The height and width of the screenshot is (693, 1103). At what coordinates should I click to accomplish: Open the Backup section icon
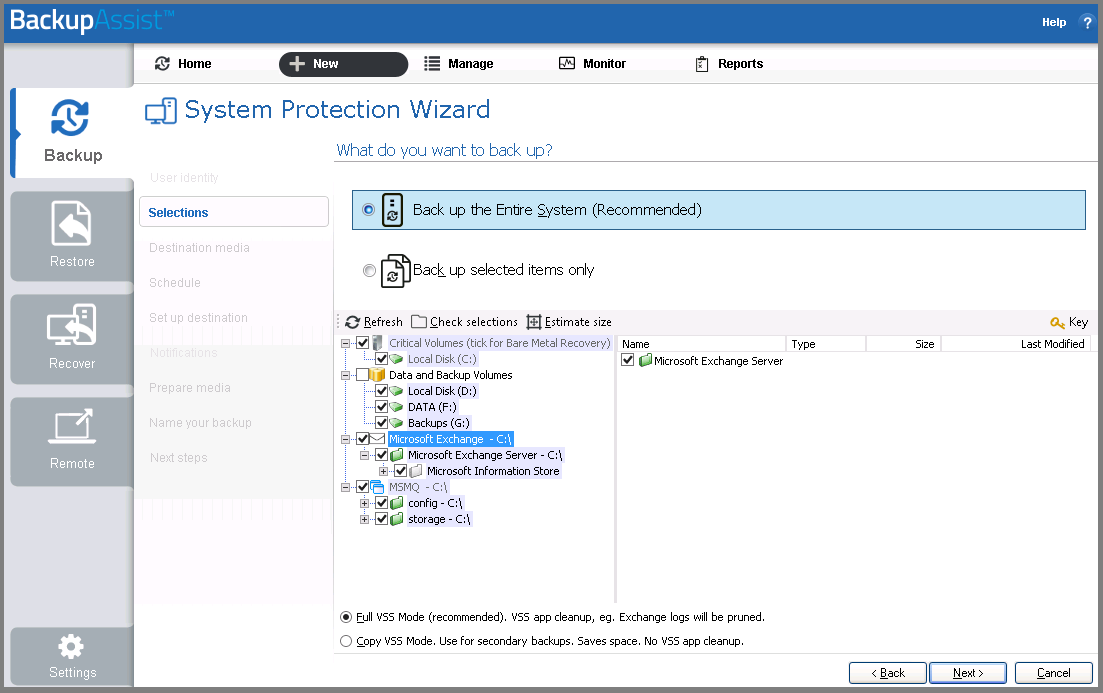pos(70,117)
